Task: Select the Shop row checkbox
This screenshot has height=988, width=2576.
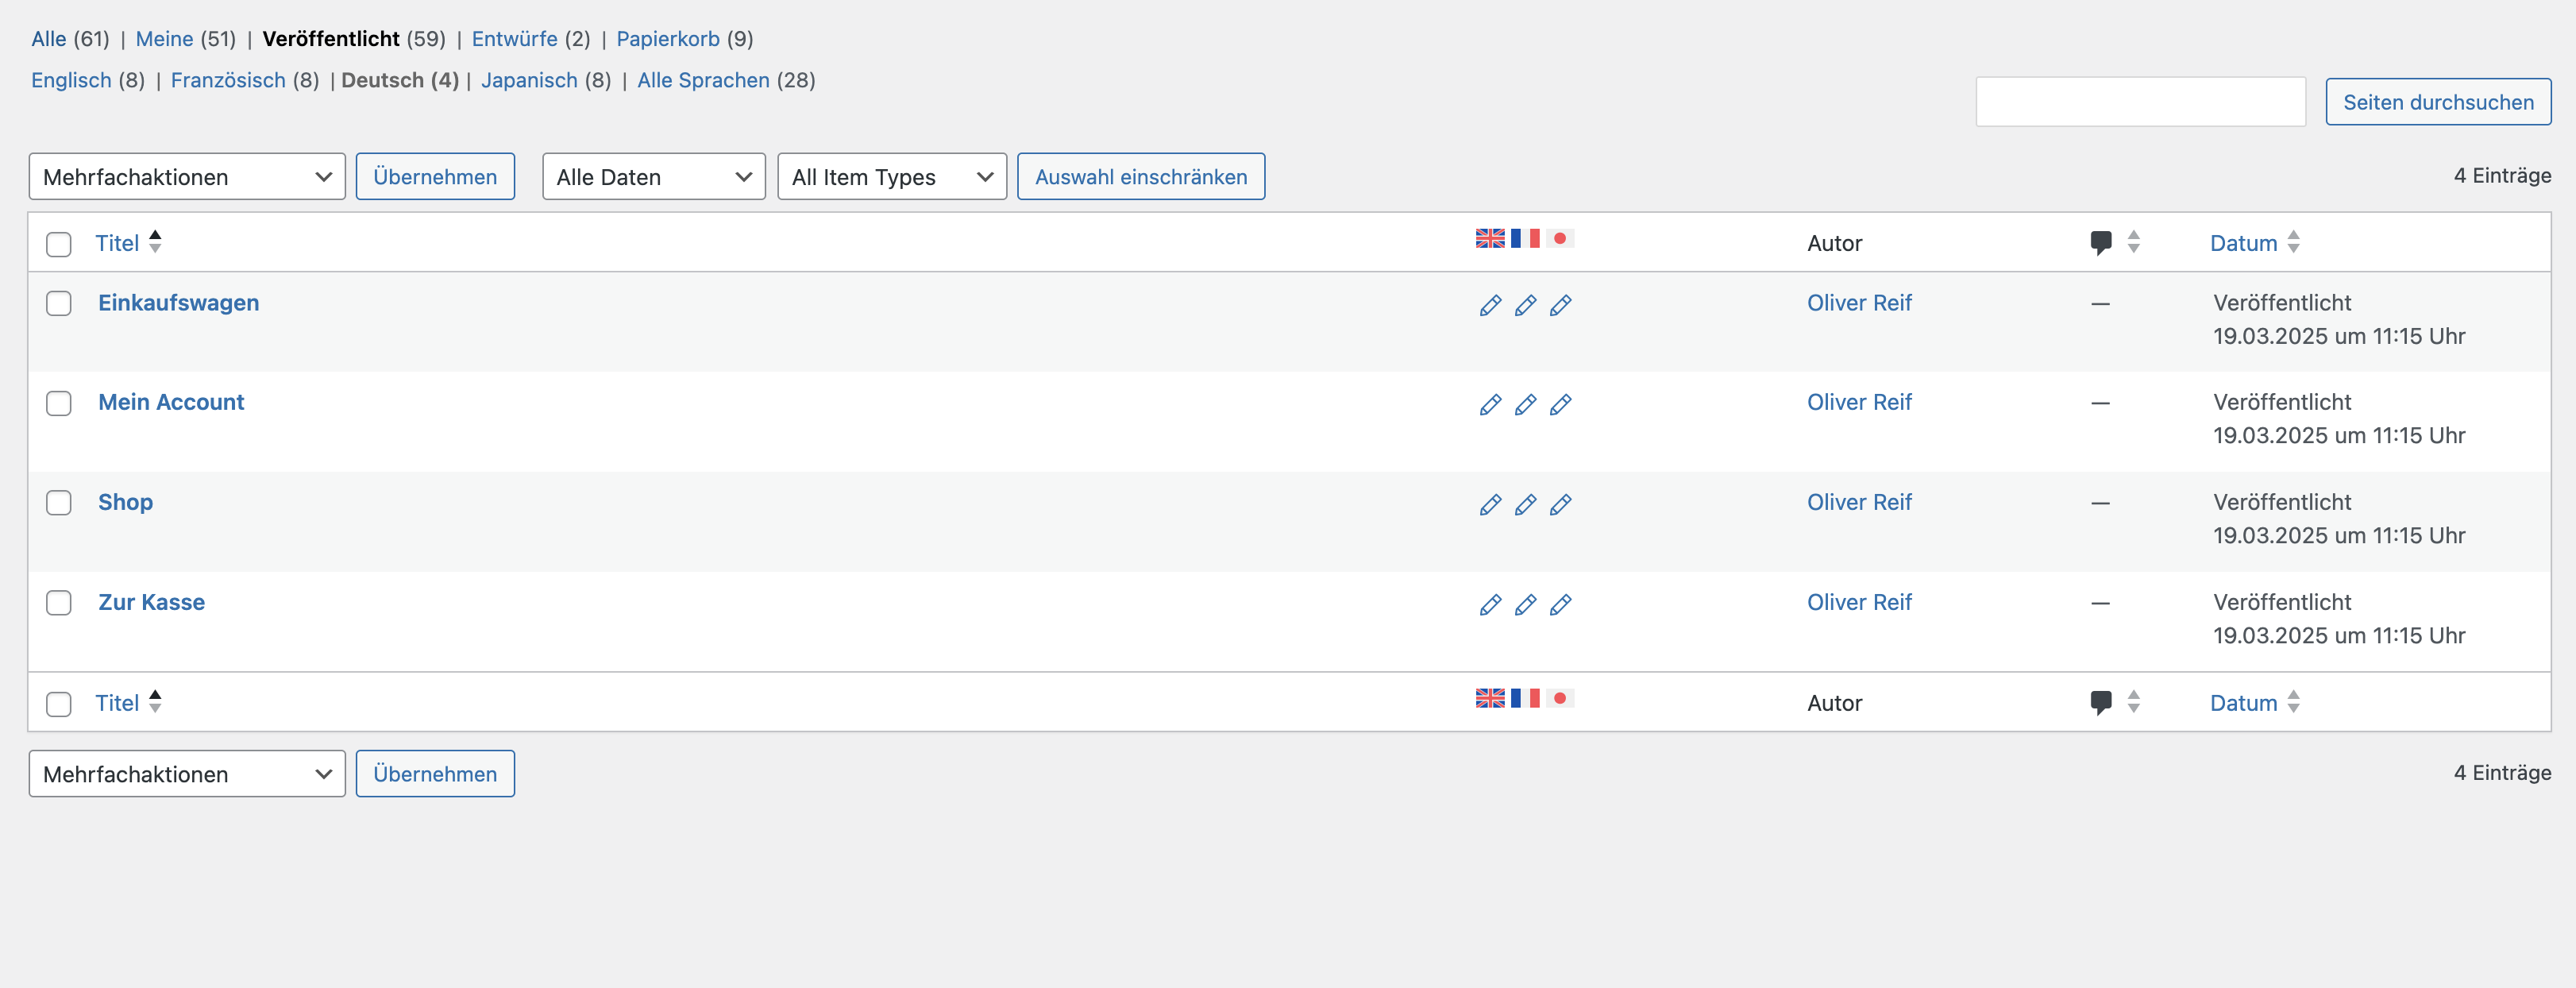Action: tap(59, 502)
